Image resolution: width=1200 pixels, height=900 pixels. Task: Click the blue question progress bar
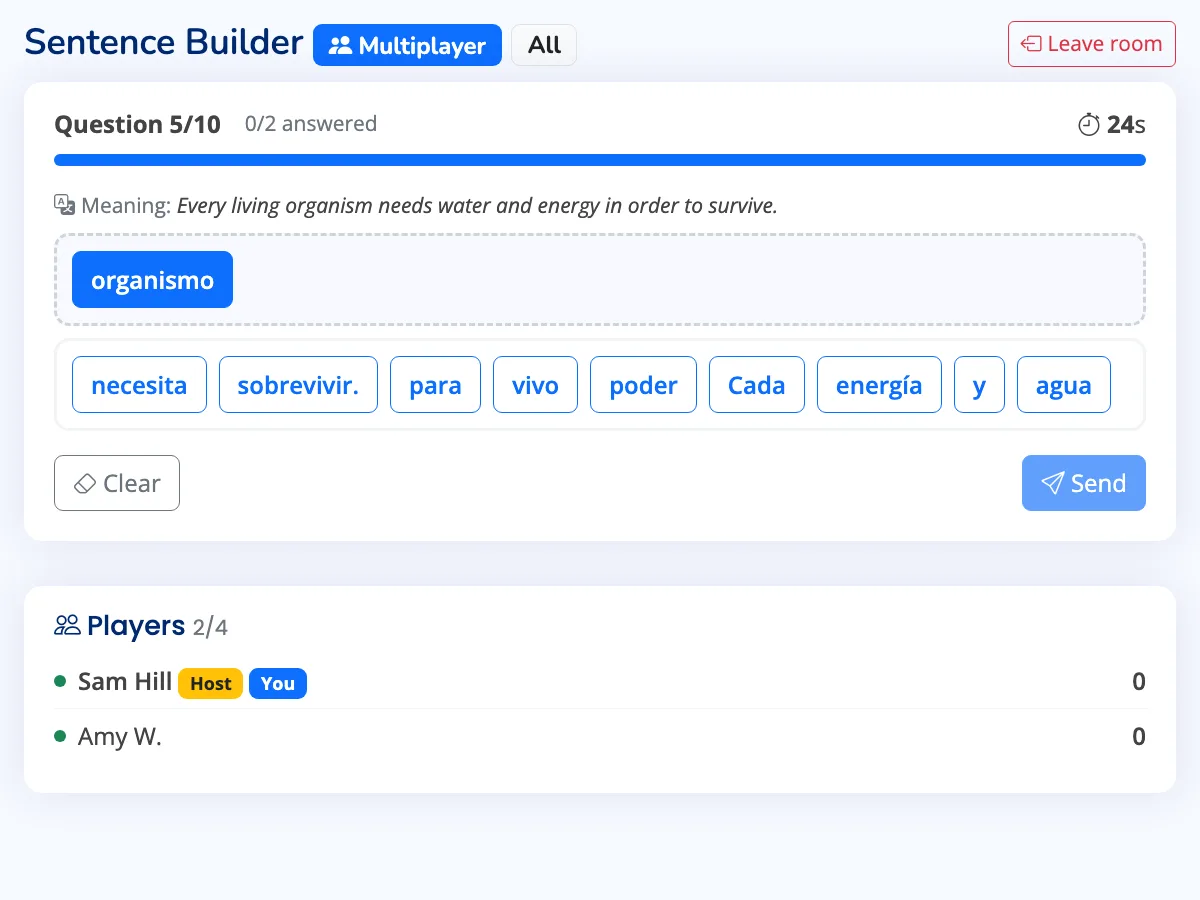coord(600,160)
